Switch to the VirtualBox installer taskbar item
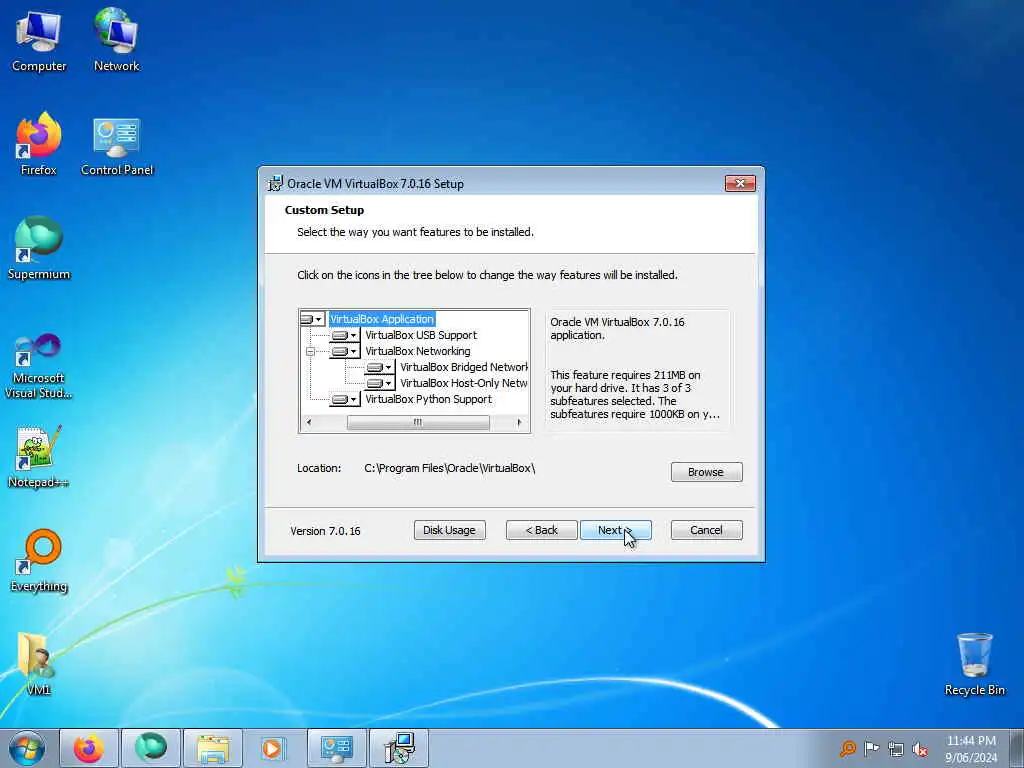This screenshot has width=1024, height=768. pos(399,748)
